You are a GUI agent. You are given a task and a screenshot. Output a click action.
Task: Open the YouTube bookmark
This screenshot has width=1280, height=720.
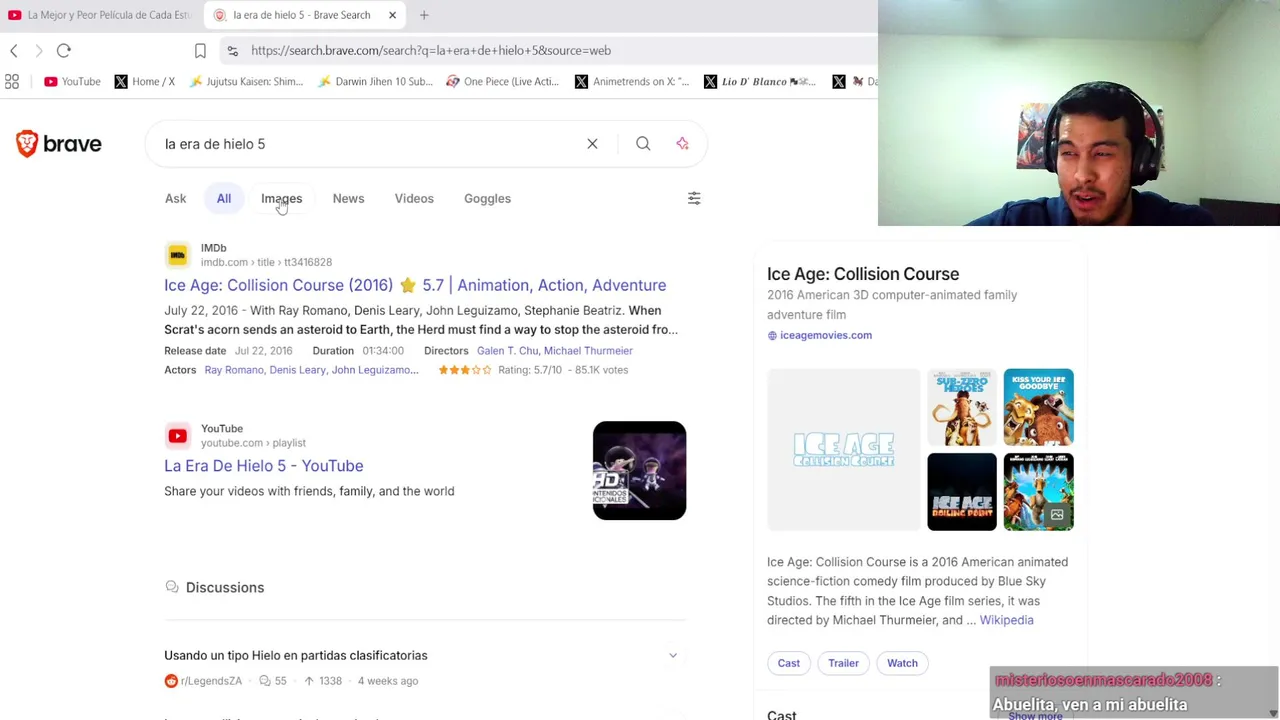click(x=72, y=82)
